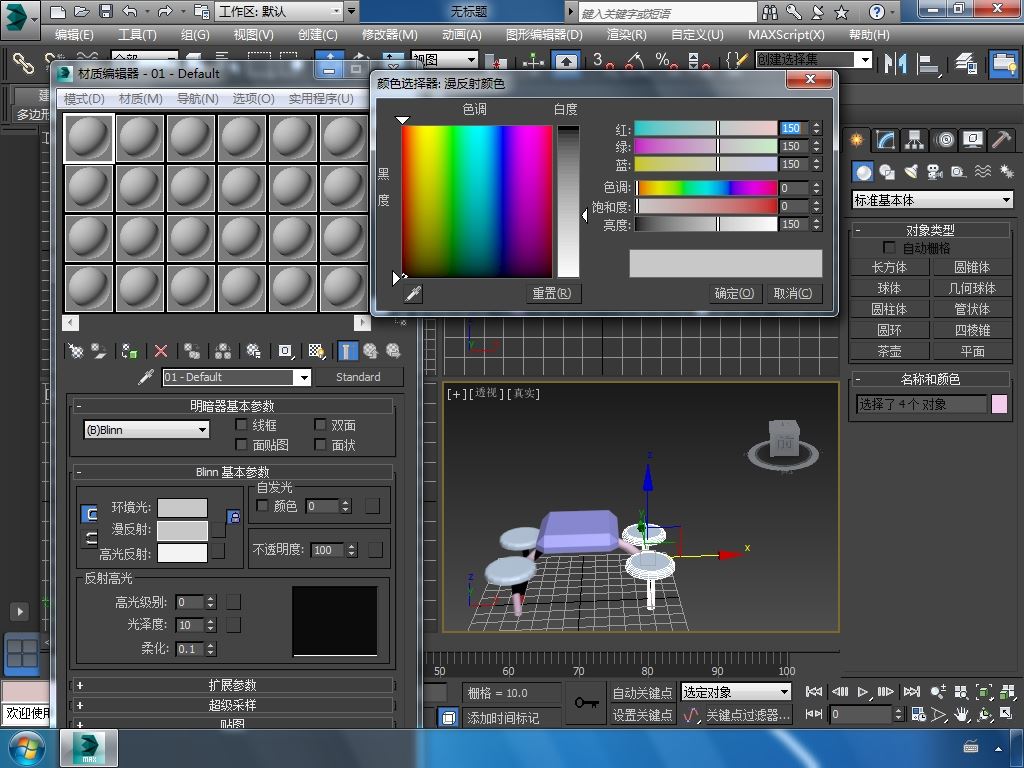Click the 红 (Red) color slider
Screen dimensions: 1024x768
click(706, 128)
